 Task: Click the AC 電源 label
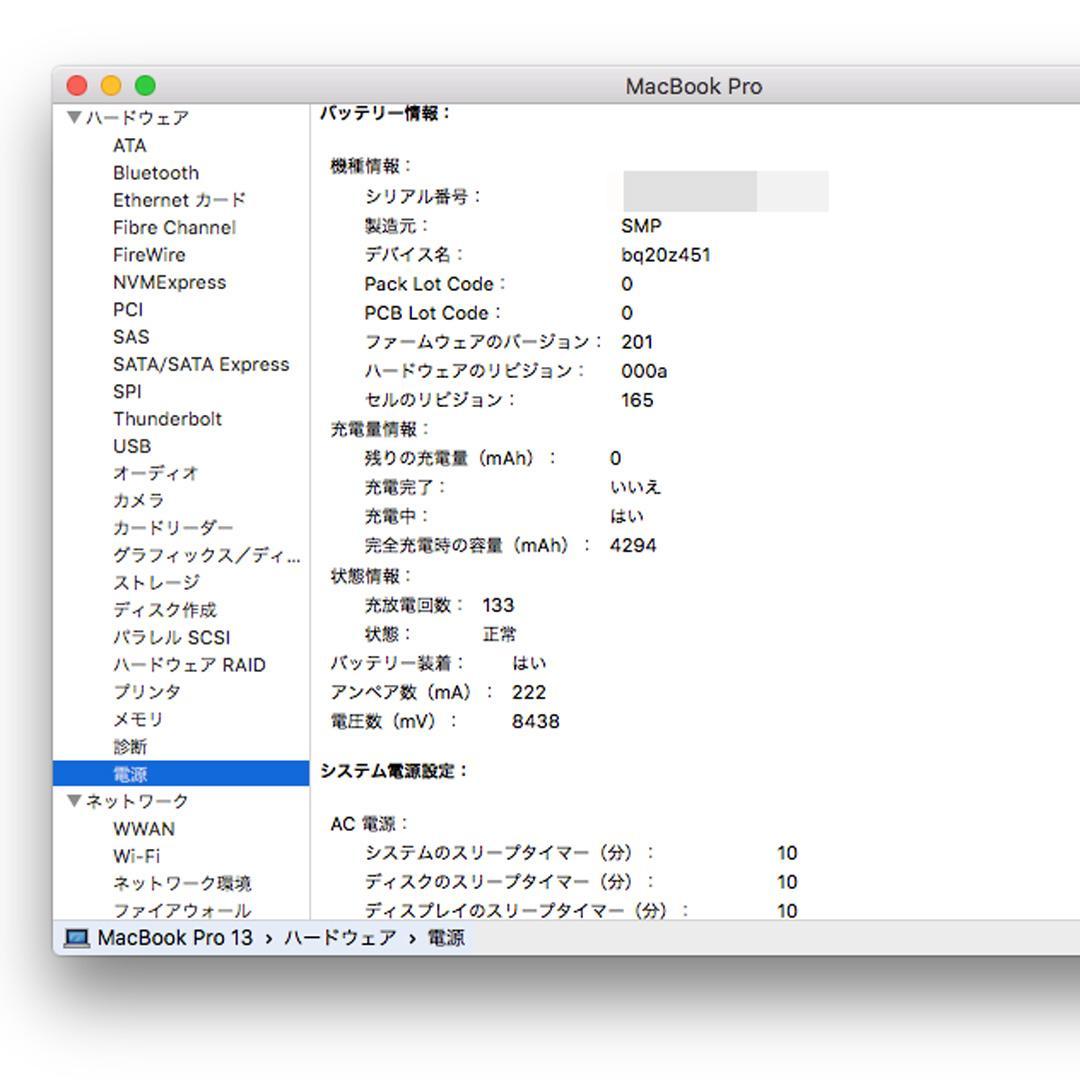tap(369, 824)
